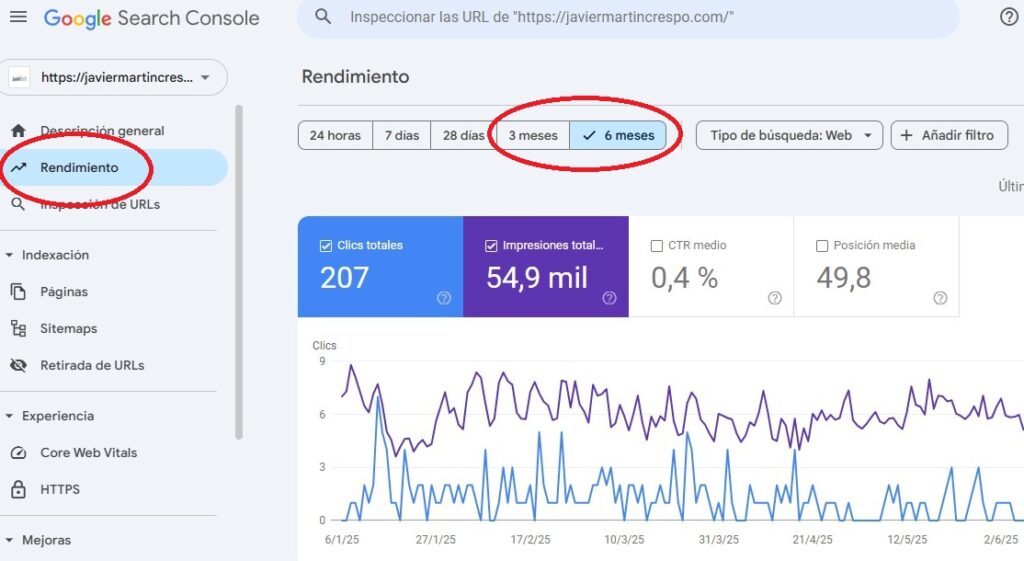
Task: Open help tooltip on Impresiones totales card
Action: tap(609, 298)
